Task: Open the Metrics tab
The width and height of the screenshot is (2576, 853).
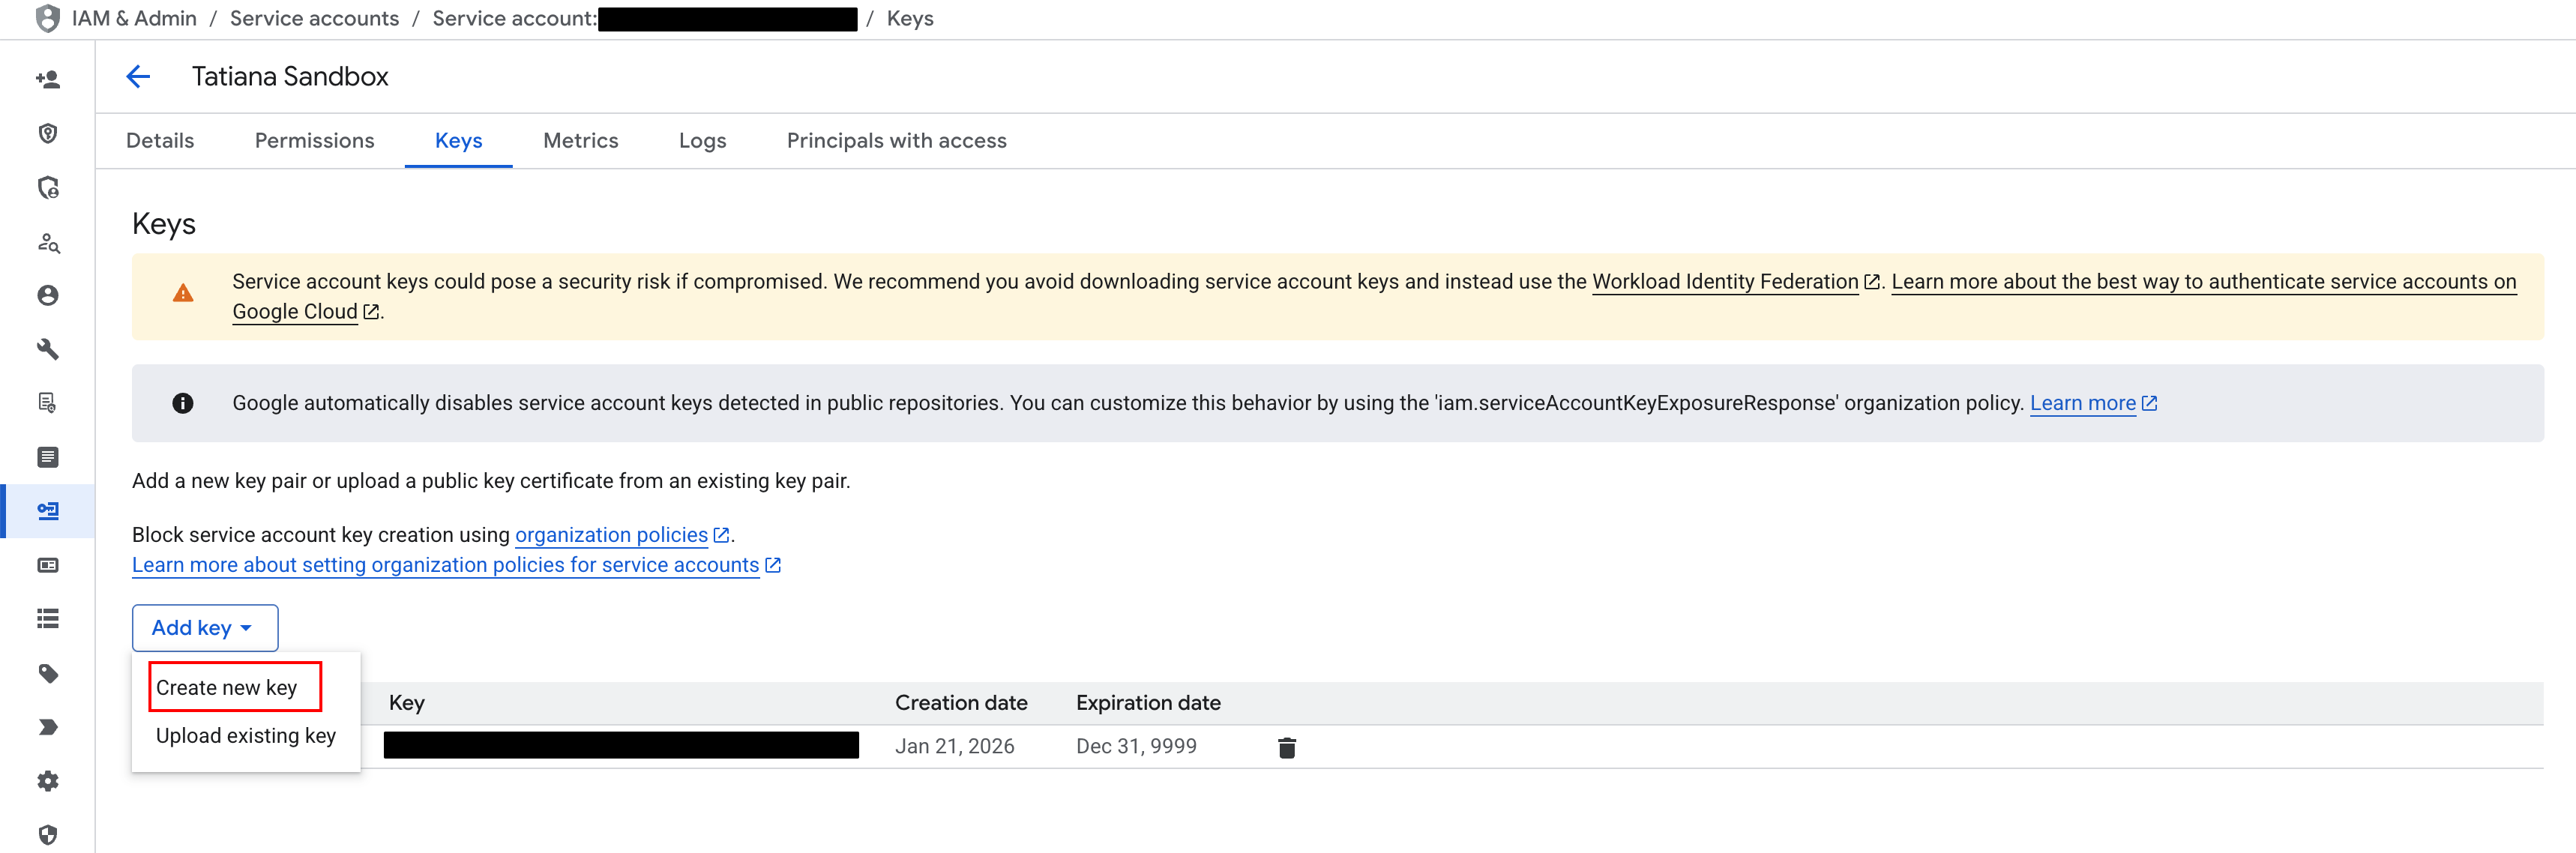Action: coord(581,140)
